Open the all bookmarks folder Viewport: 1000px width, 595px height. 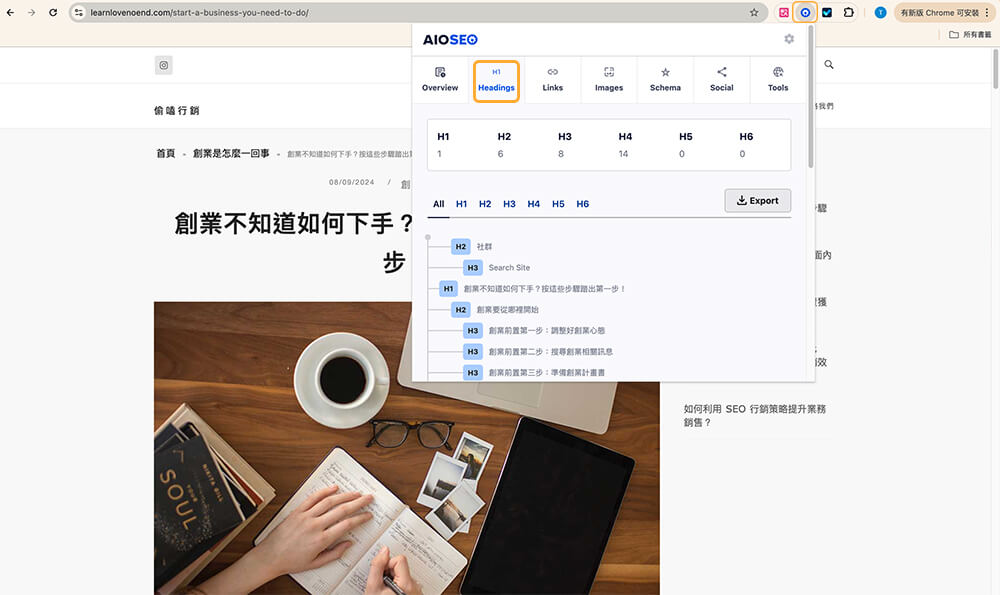970,34
